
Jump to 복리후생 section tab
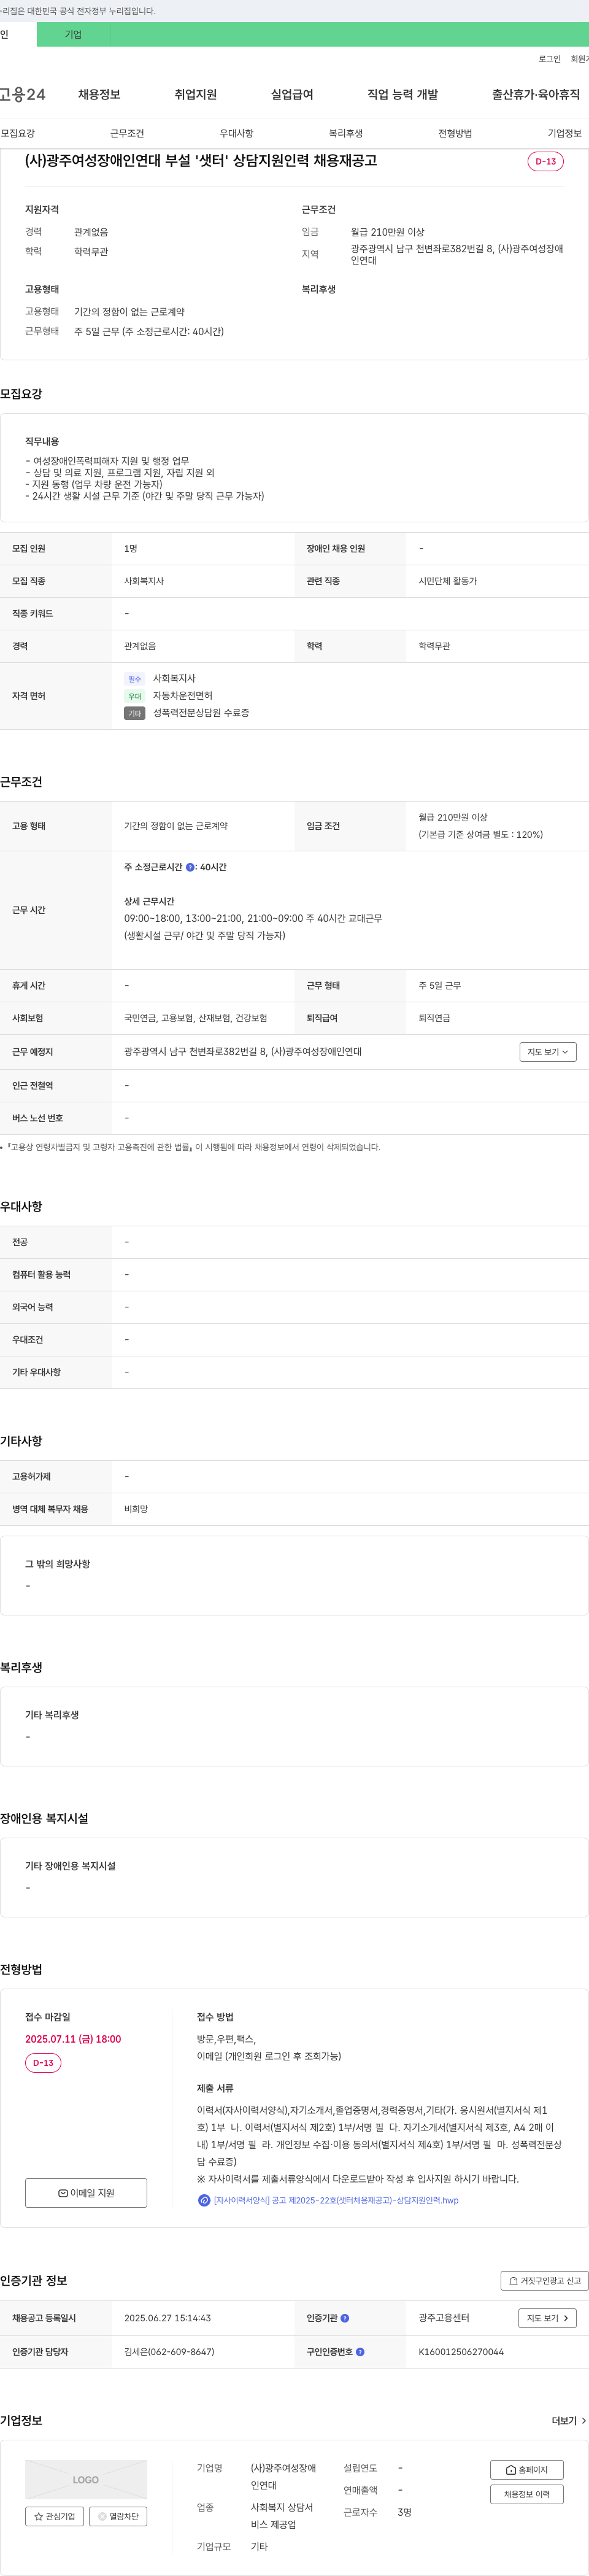pos(346,133)
